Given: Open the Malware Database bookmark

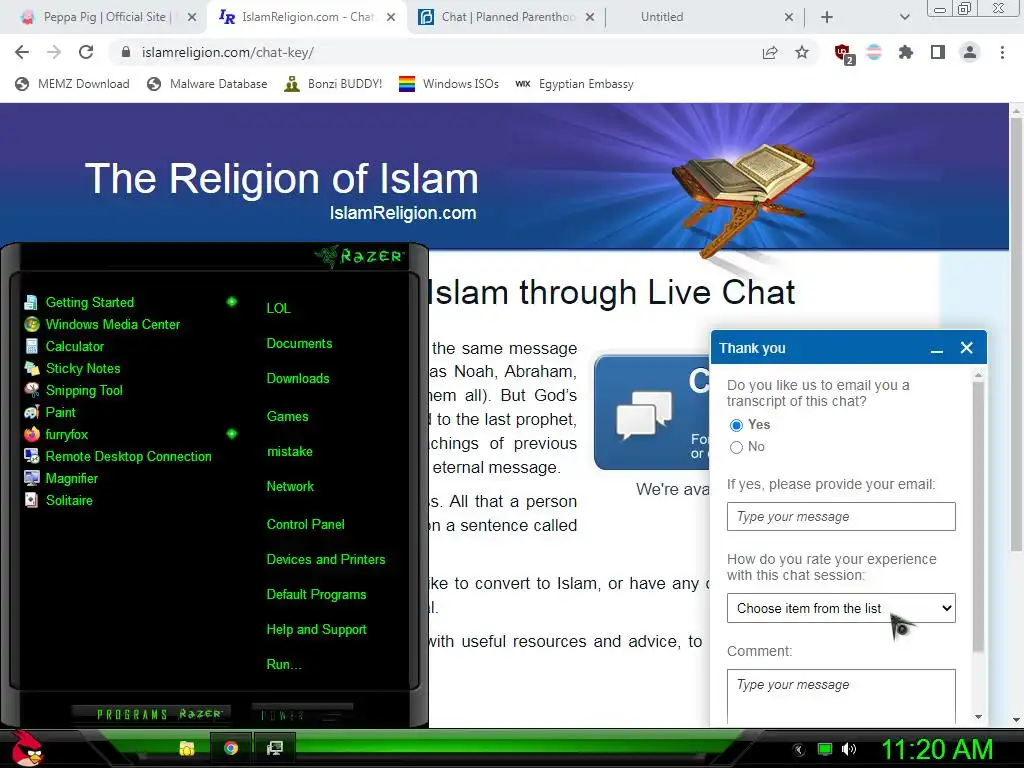Looking at the screenshot, I should (207, 84).
